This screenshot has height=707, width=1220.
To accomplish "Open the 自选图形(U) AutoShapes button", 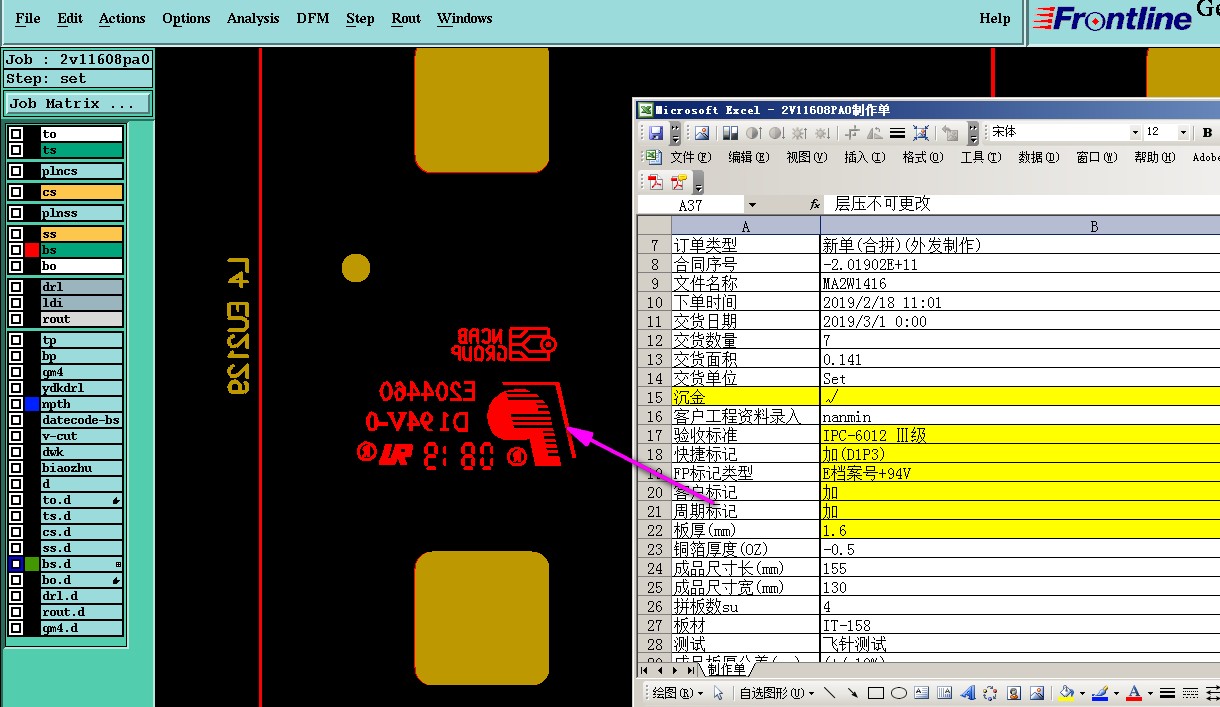I will (x=777, y=693).
